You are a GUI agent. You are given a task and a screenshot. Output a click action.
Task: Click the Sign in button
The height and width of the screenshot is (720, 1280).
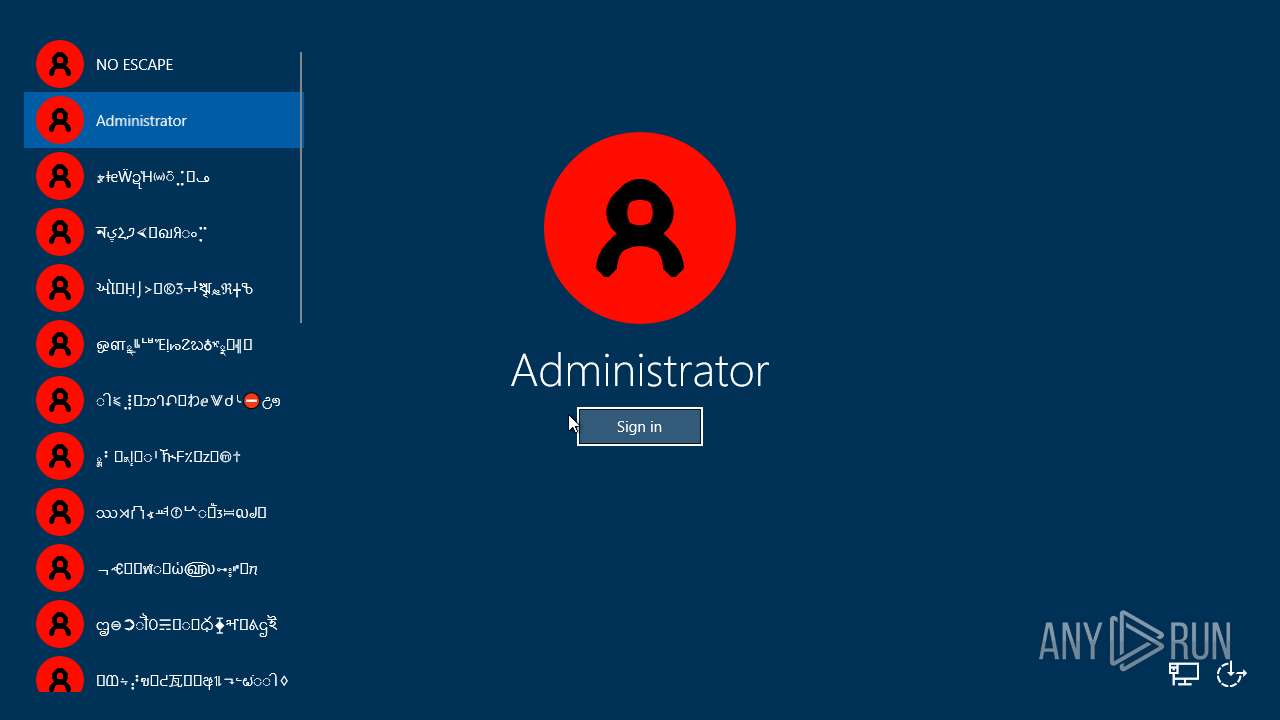click(x=640, y=427)
